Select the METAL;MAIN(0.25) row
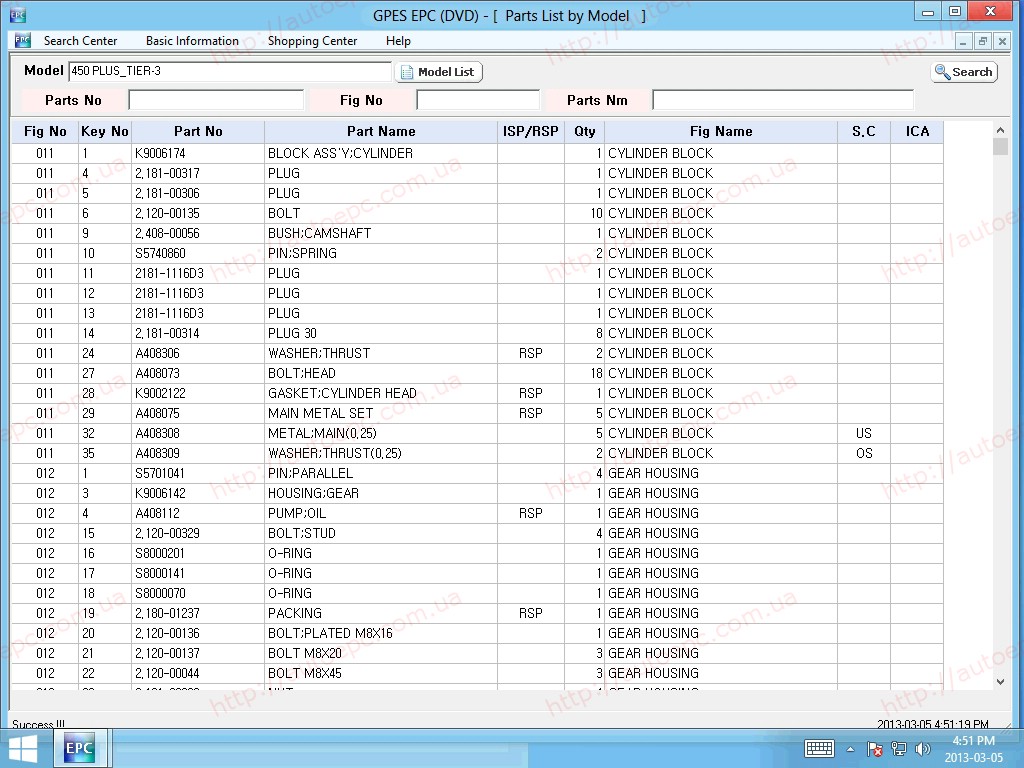 [477, 433]
